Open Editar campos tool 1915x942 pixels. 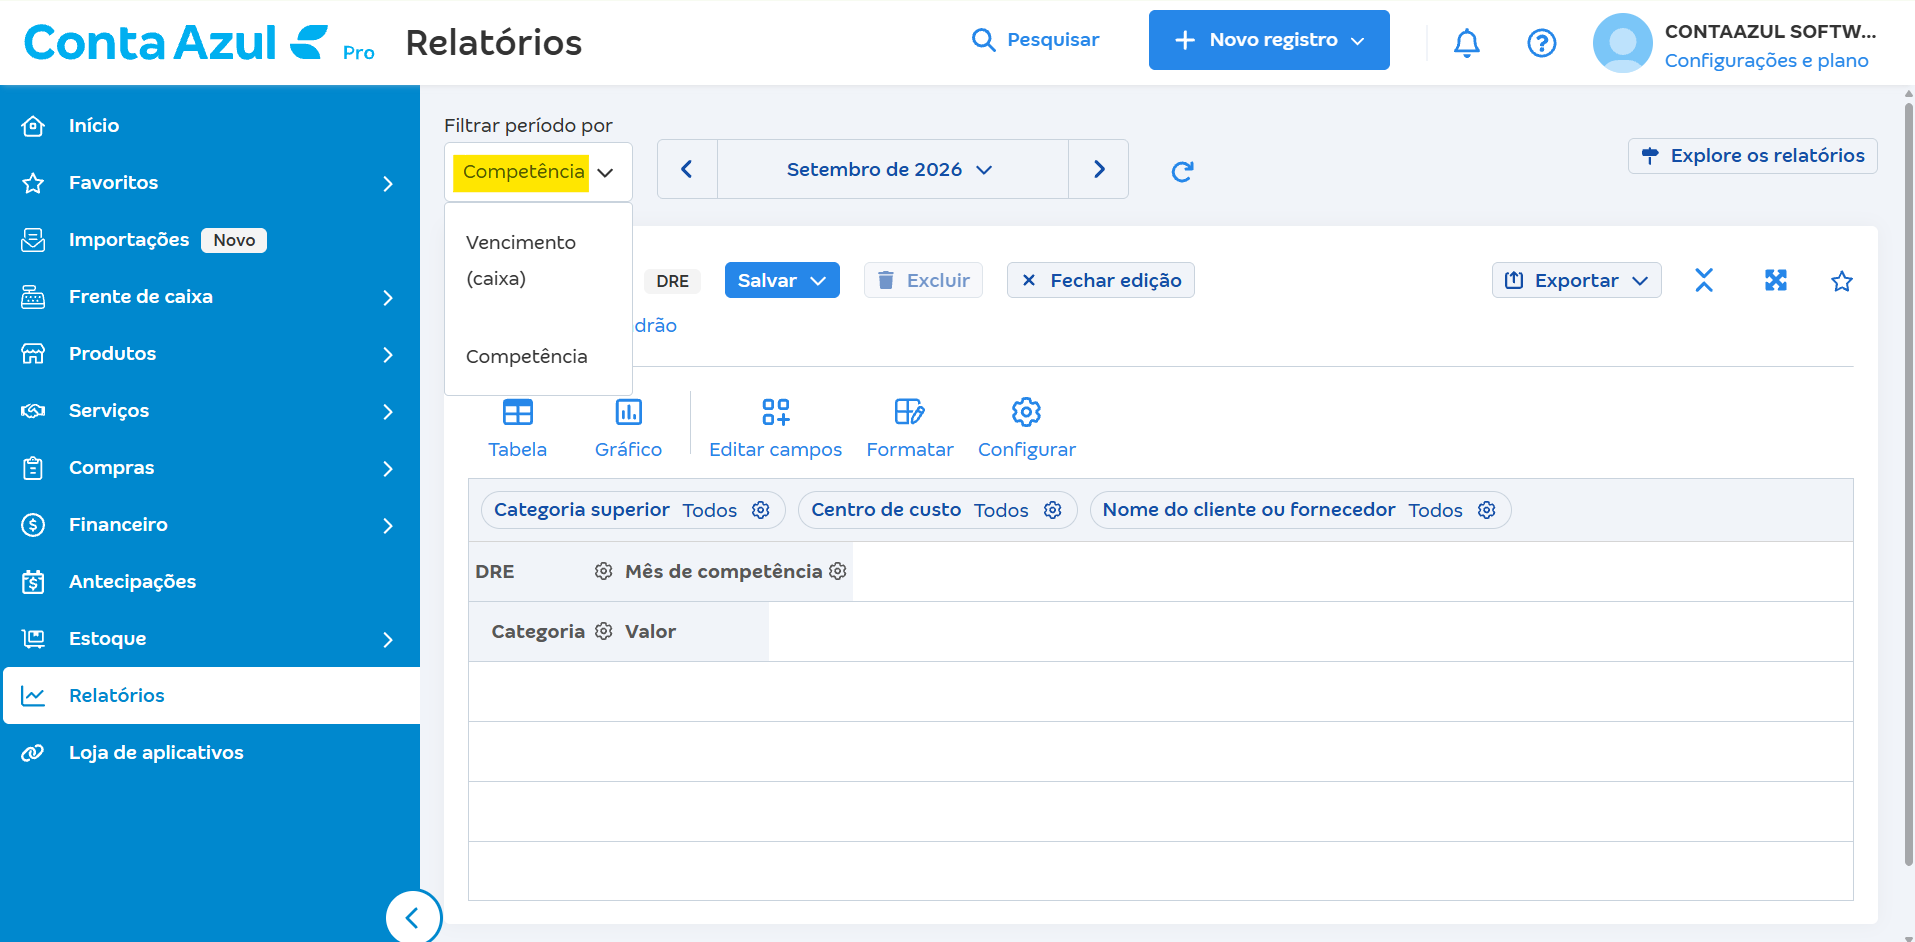click(x=775, y=428)
